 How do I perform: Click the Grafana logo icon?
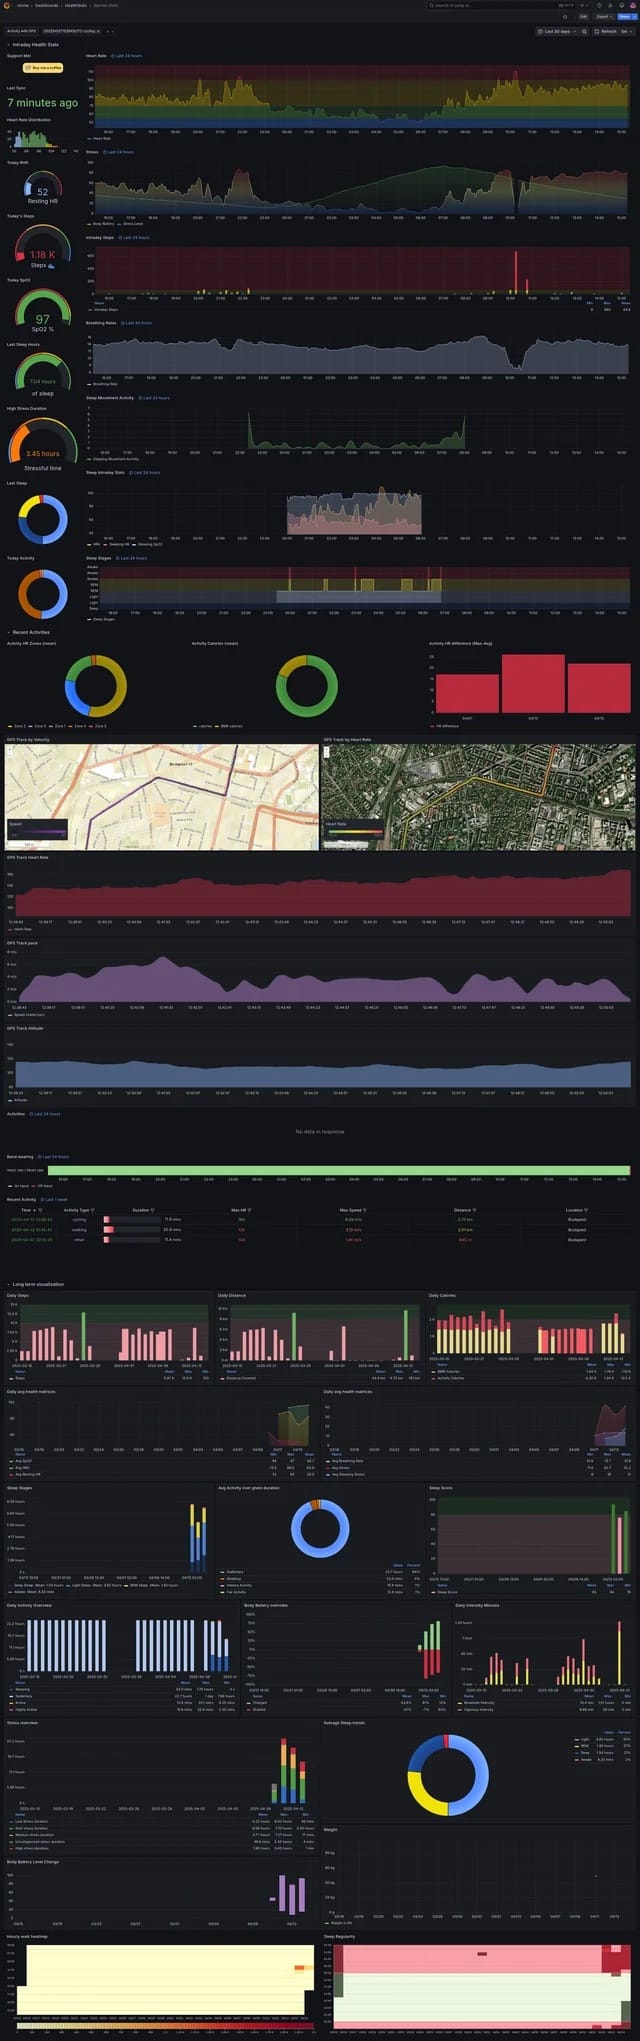[8, 5]
